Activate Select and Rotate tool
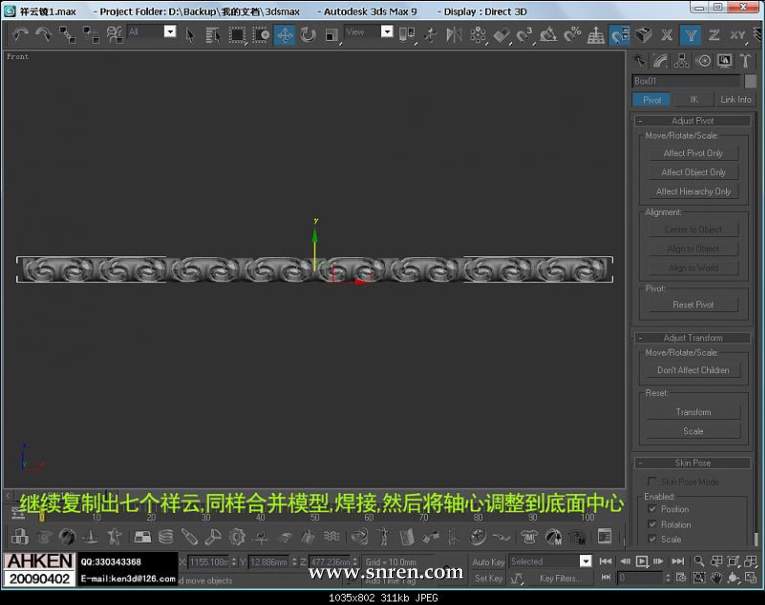The image size is (765, 605). click(x=308, y=35)
